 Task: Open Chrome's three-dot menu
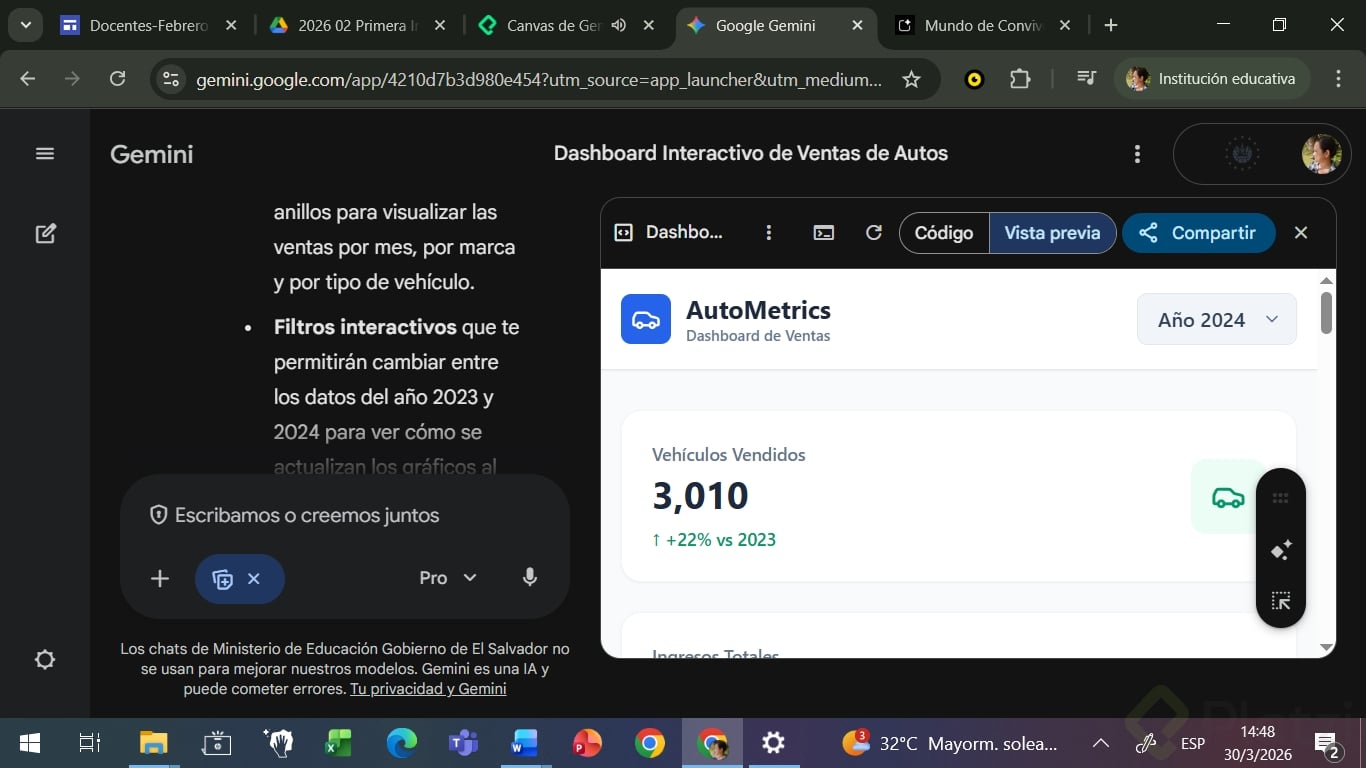pyautogui.click(x=1339, y=79)
